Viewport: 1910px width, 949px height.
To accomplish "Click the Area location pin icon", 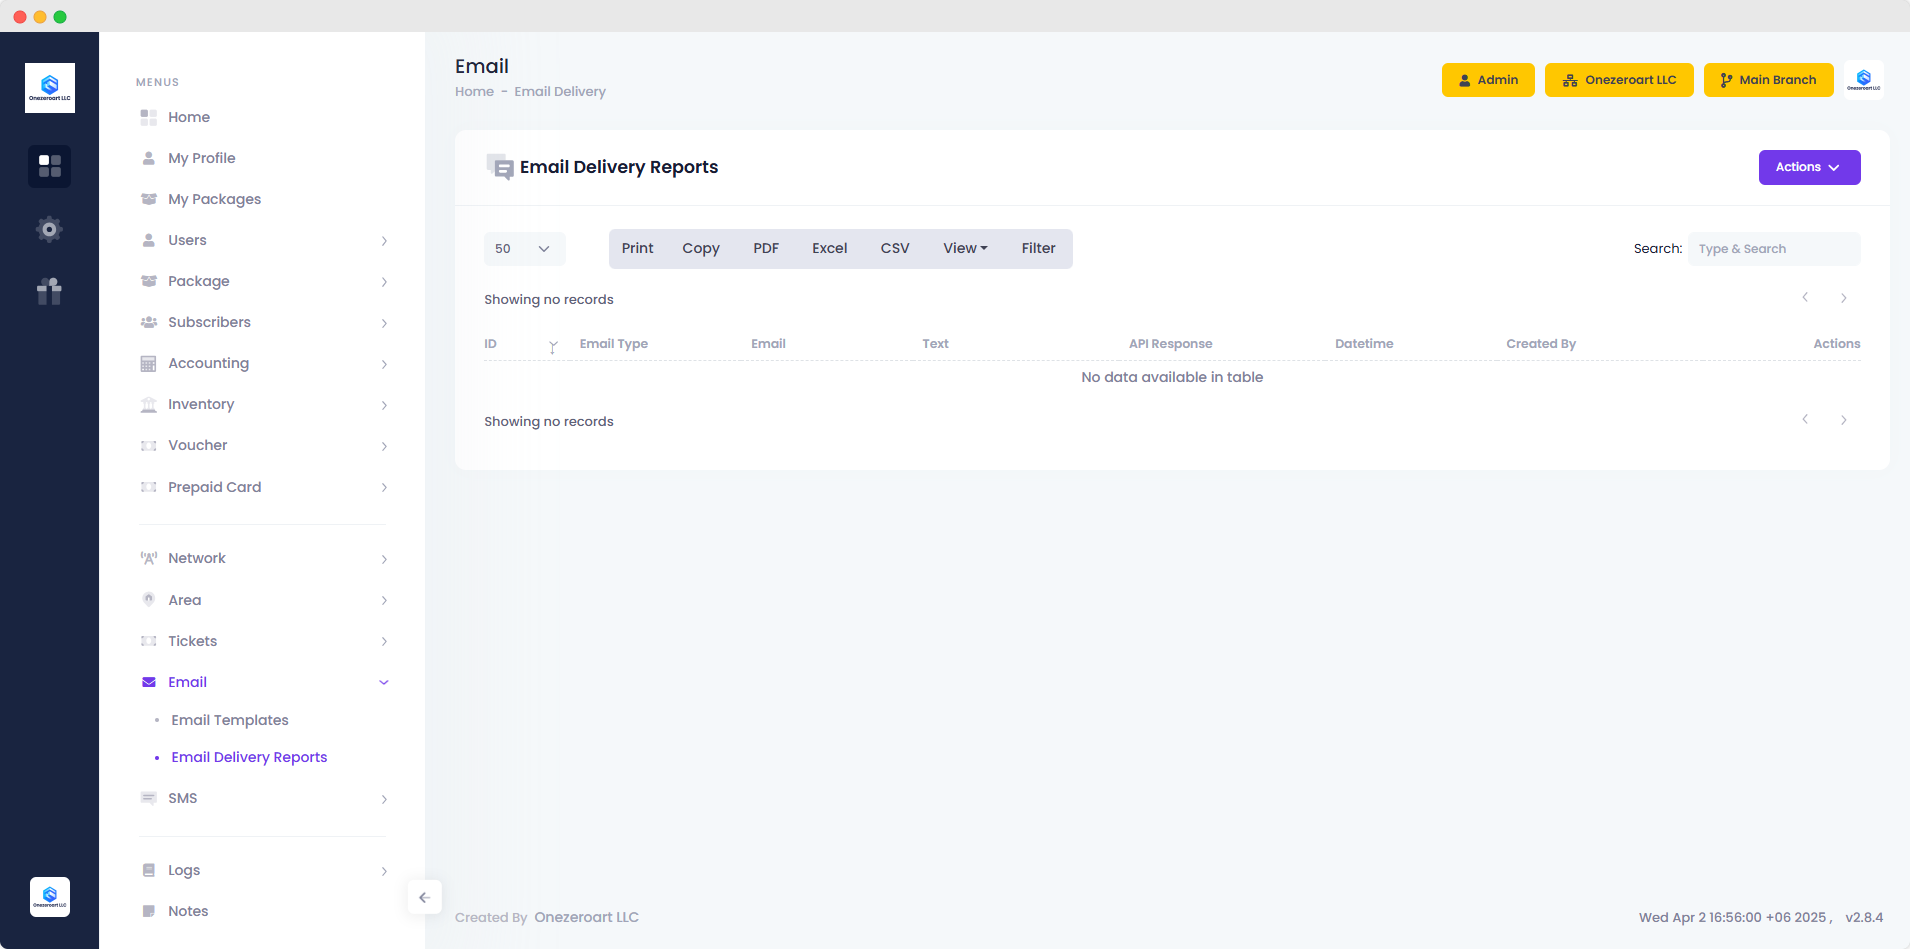I will pos(149,600).
